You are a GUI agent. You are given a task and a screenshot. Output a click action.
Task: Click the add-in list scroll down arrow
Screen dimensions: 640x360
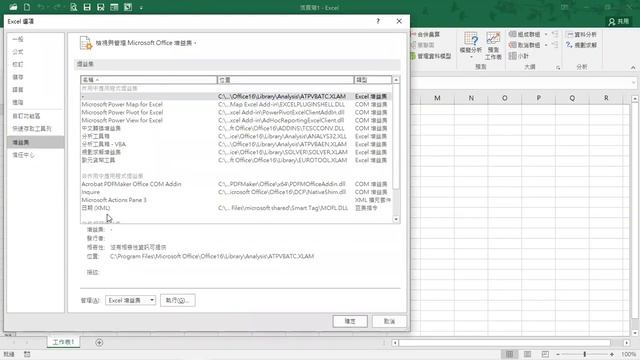pyautogui.click(x=396, y=219)
